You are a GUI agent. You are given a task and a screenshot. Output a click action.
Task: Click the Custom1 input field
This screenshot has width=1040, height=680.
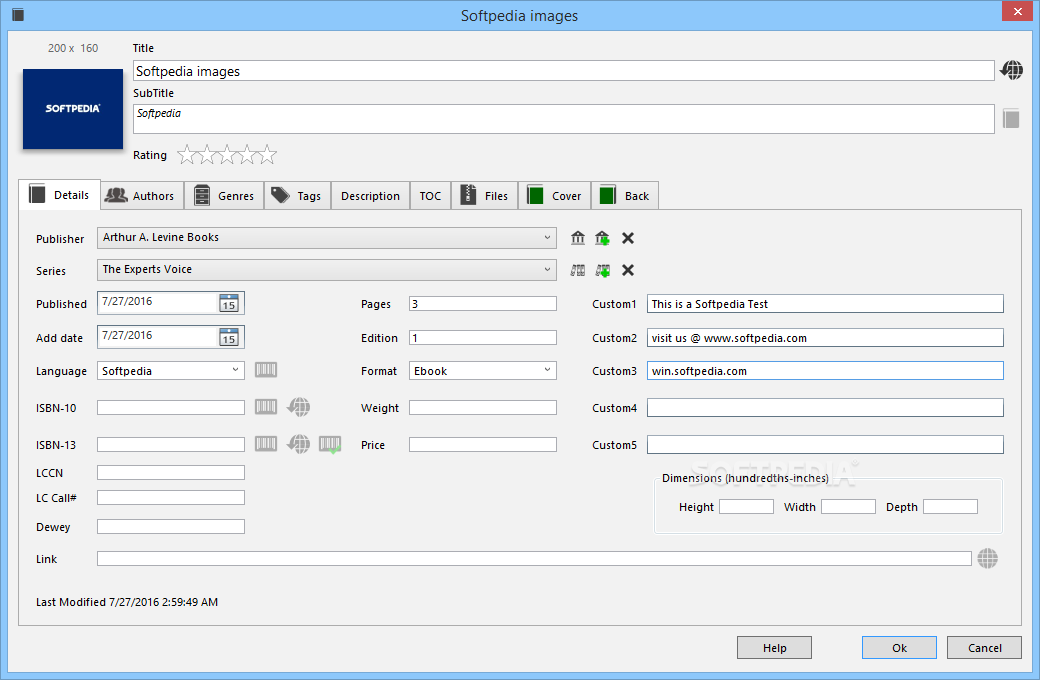click(x=825, y=304)
